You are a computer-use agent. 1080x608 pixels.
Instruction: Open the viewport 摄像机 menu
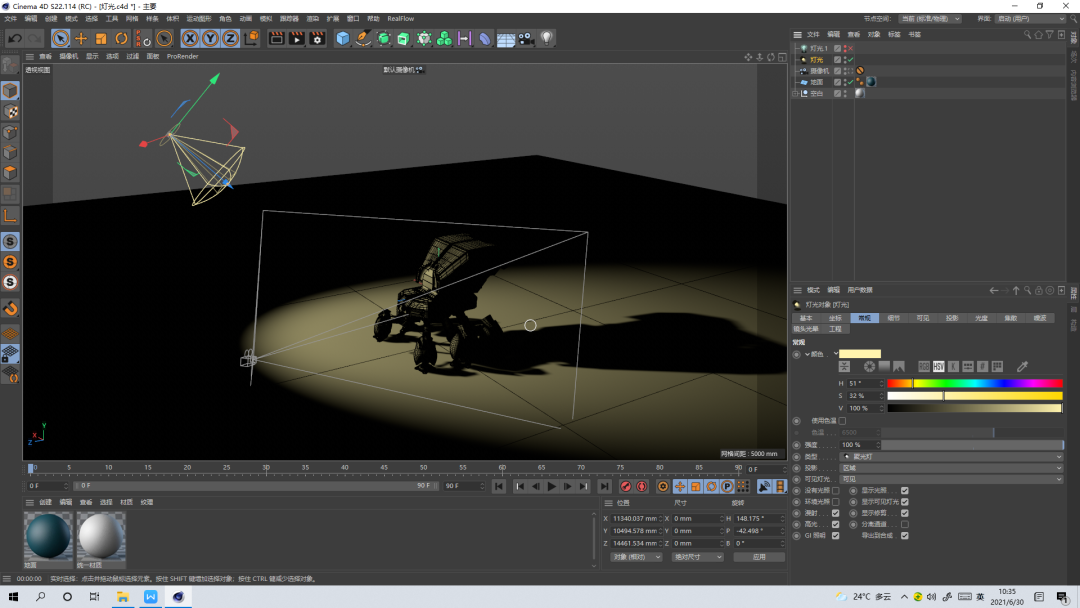coord(69,56)
